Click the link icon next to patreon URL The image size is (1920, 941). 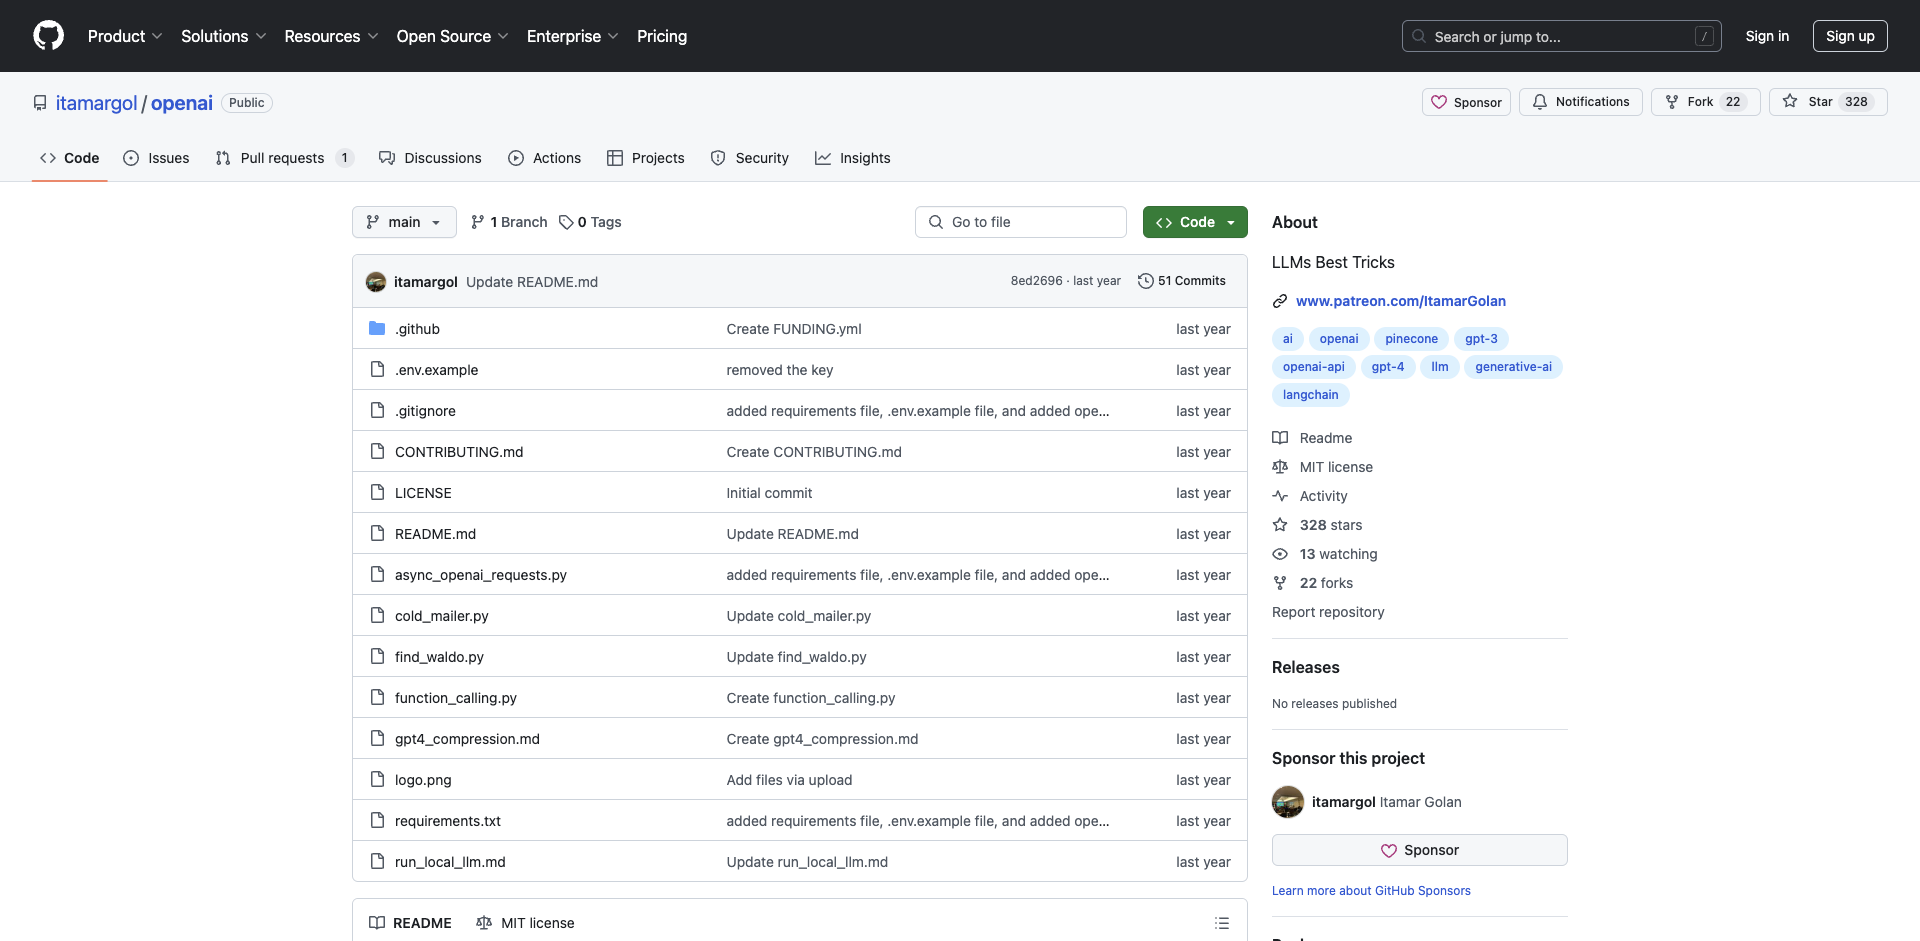(1280, 301)
